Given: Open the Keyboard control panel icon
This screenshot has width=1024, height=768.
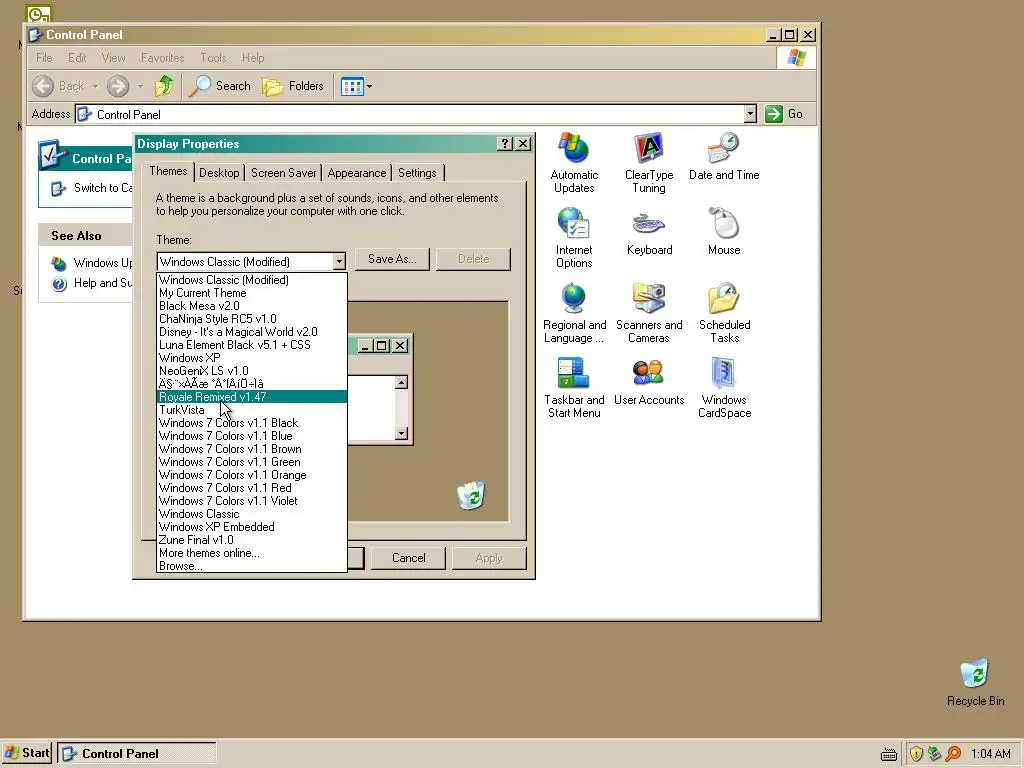Looking at the screenshot, I should (x=648, y=232).
